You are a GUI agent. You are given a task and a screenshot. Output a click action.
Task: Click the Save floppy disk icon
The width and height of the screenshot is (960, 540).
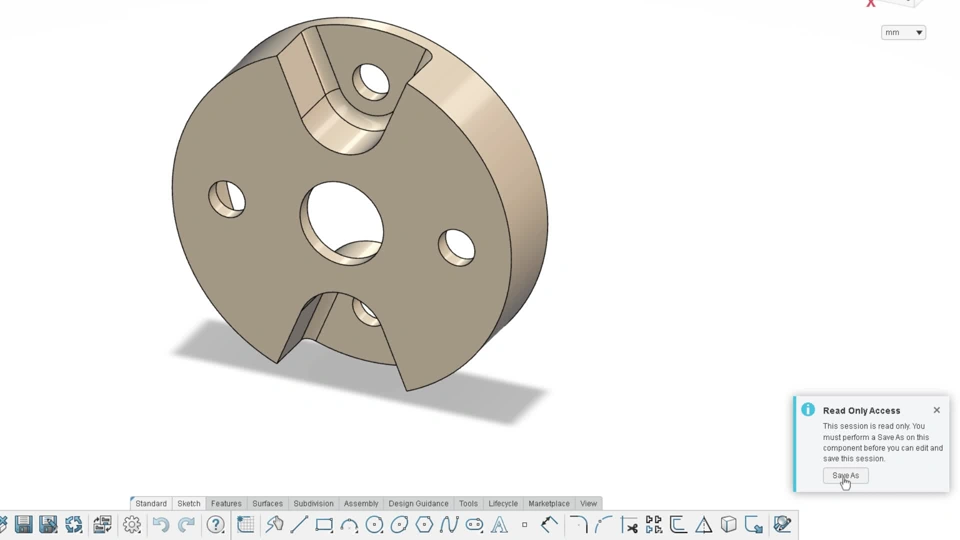(x=23, y=525)
